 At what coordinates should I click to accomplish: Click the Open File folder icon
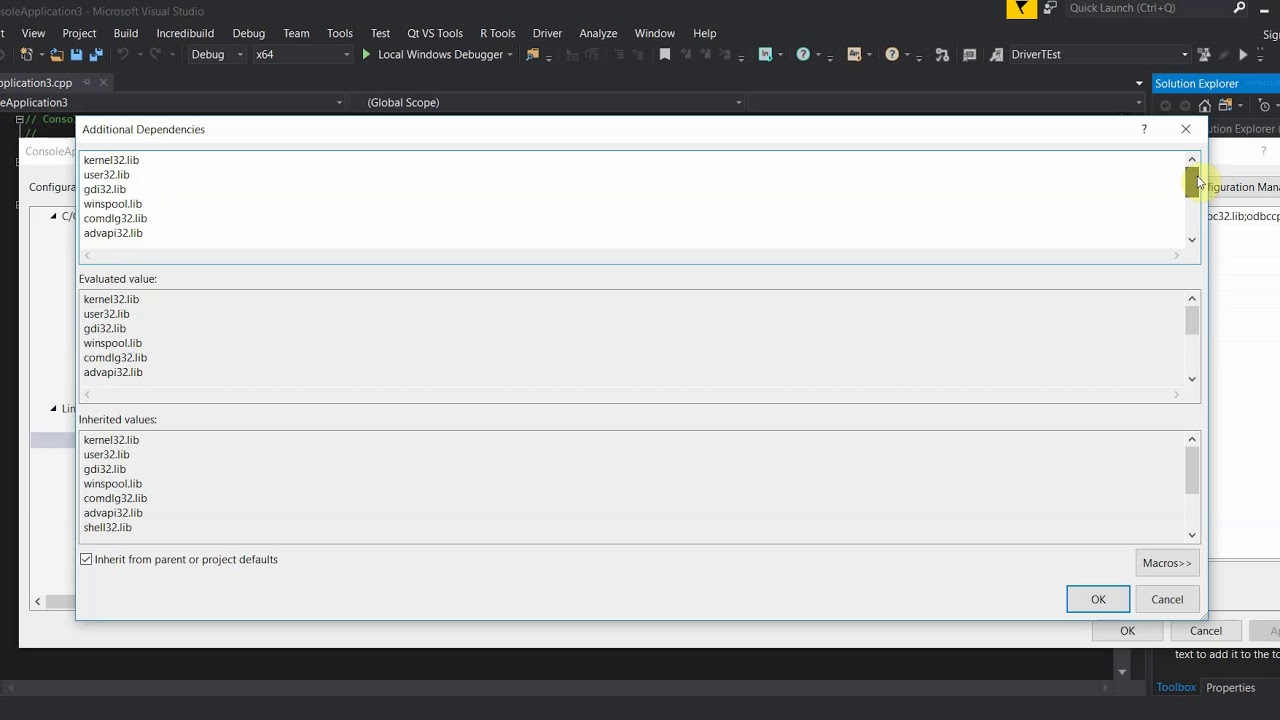57,55
